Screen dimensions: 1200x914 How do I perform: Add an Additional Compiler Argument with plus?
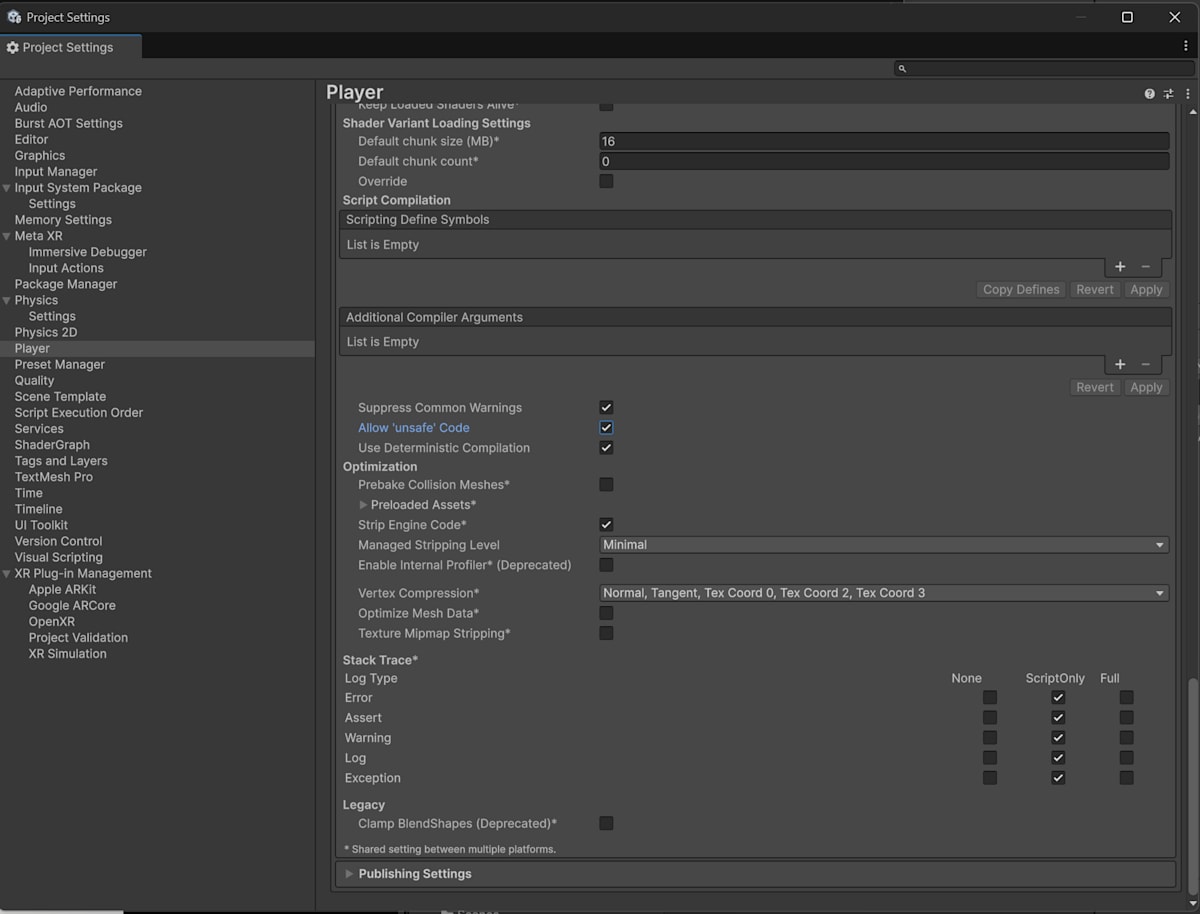click(1120, 365)
